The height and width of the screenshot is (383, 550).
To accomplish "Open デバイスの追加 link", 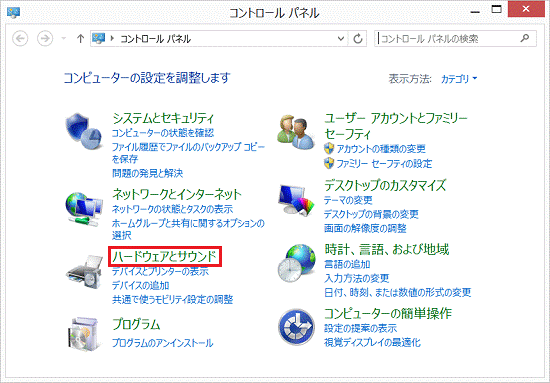I will [x=141, y=285].
